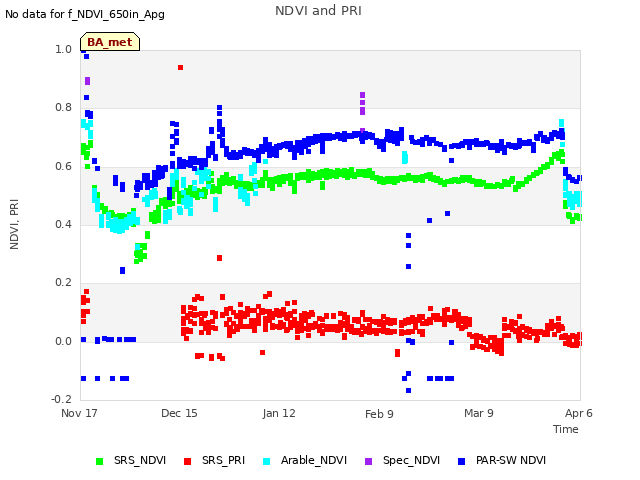
Task: Click the 0.2 y-axis tick label
Action: pos(63,282)
